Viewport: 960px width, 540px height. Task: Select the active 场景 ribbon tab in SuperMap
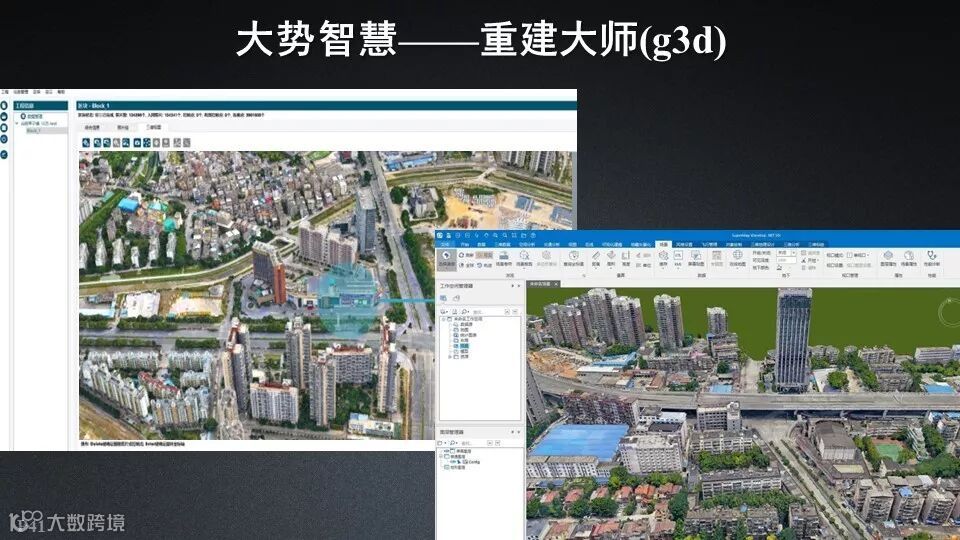click(663, 244)
